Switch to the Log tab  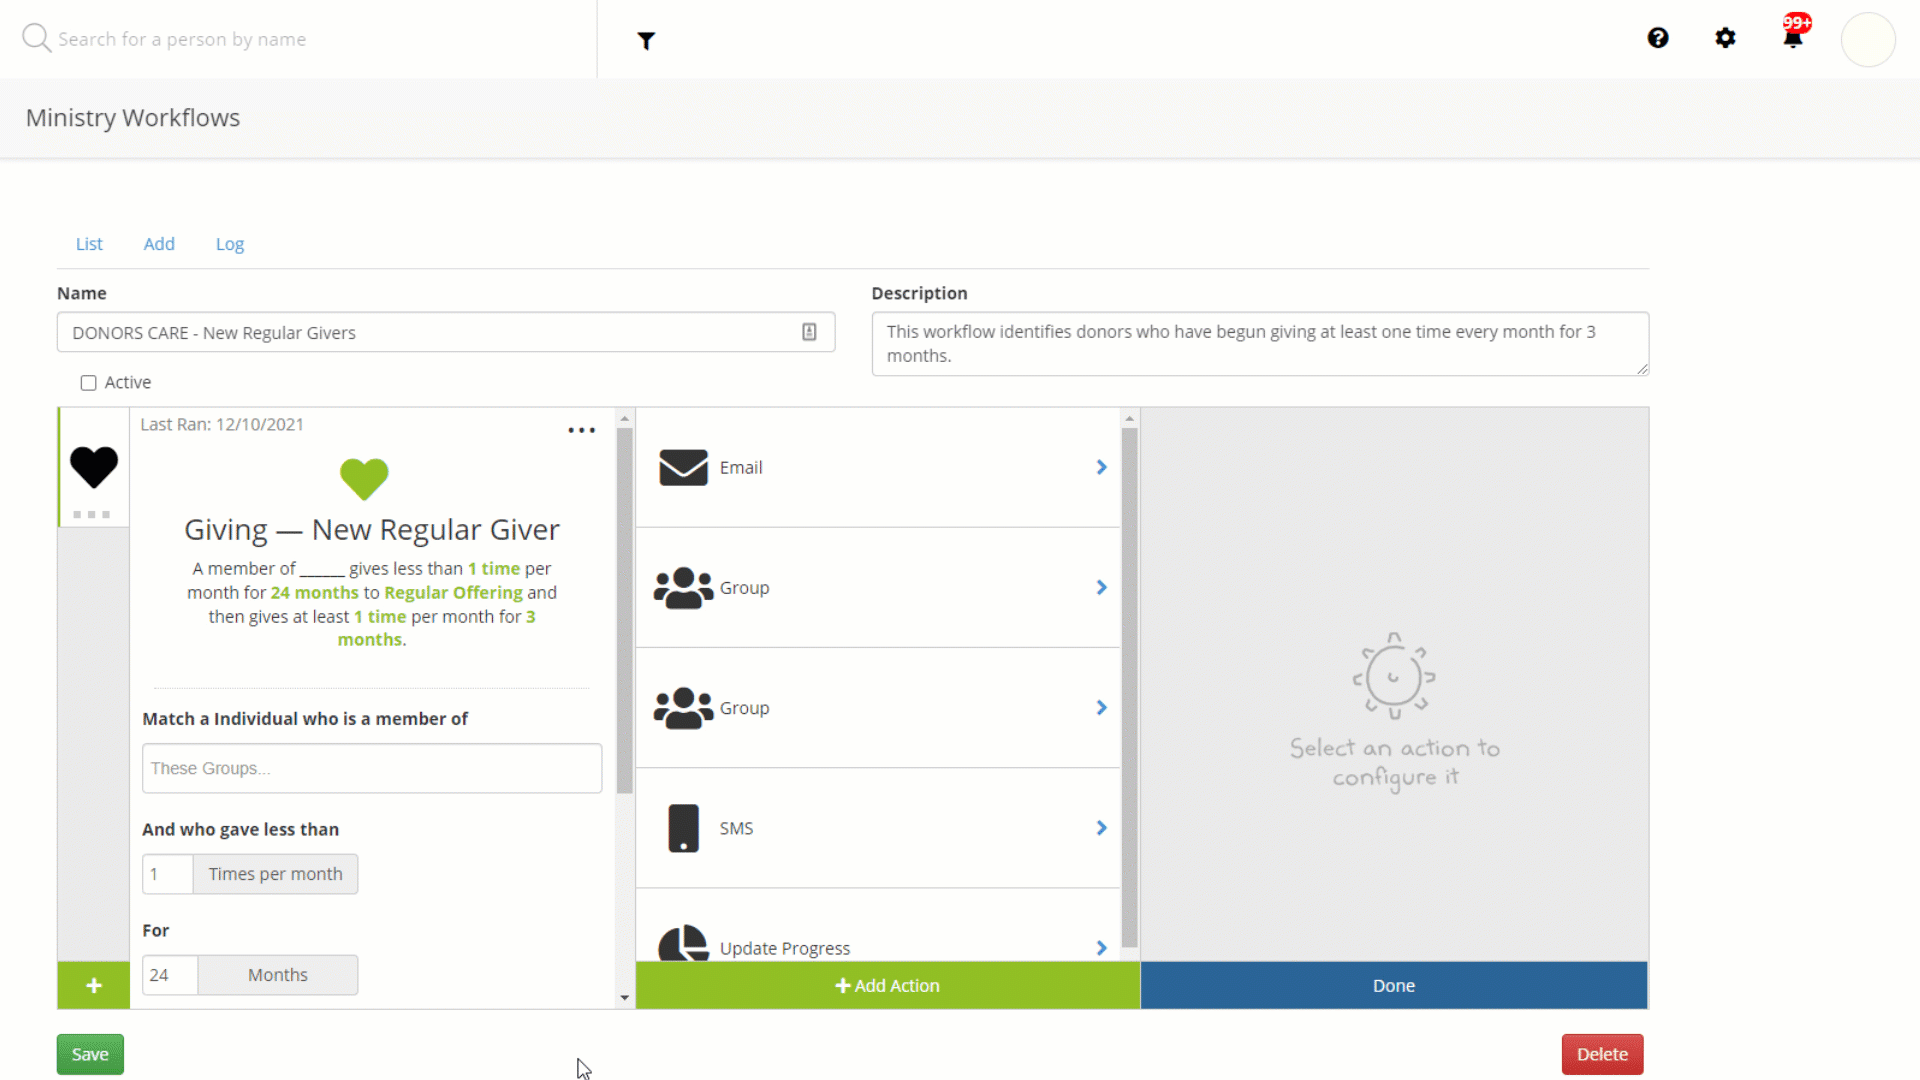(x=229, y=244)
